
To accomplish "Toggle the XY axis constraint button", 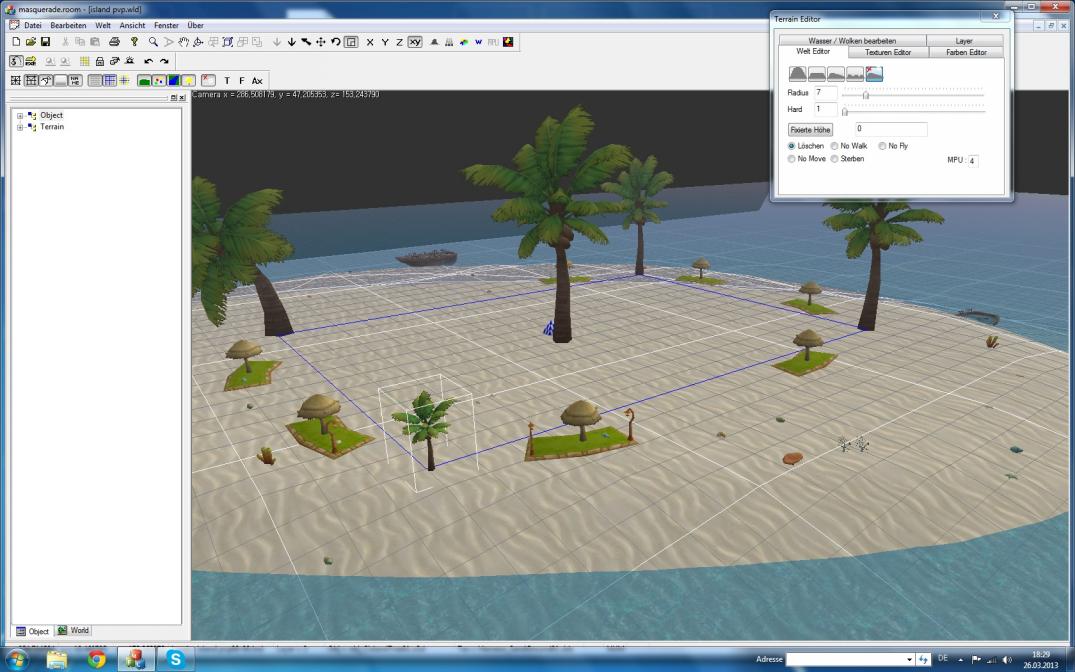I will coord(414,42).
